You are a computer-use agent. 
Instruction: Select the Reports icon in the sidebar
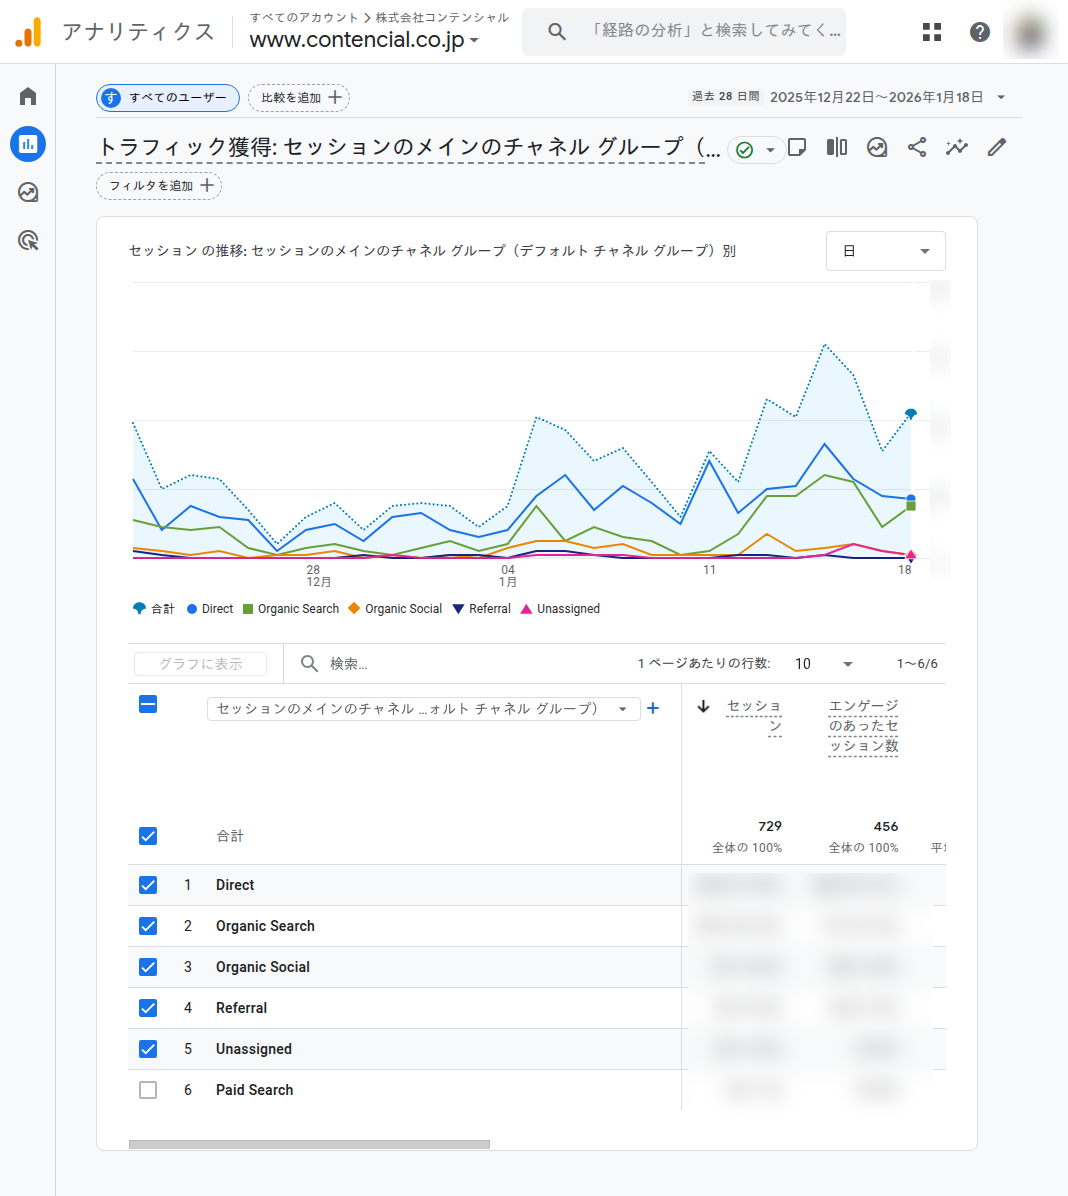(27, 144)
